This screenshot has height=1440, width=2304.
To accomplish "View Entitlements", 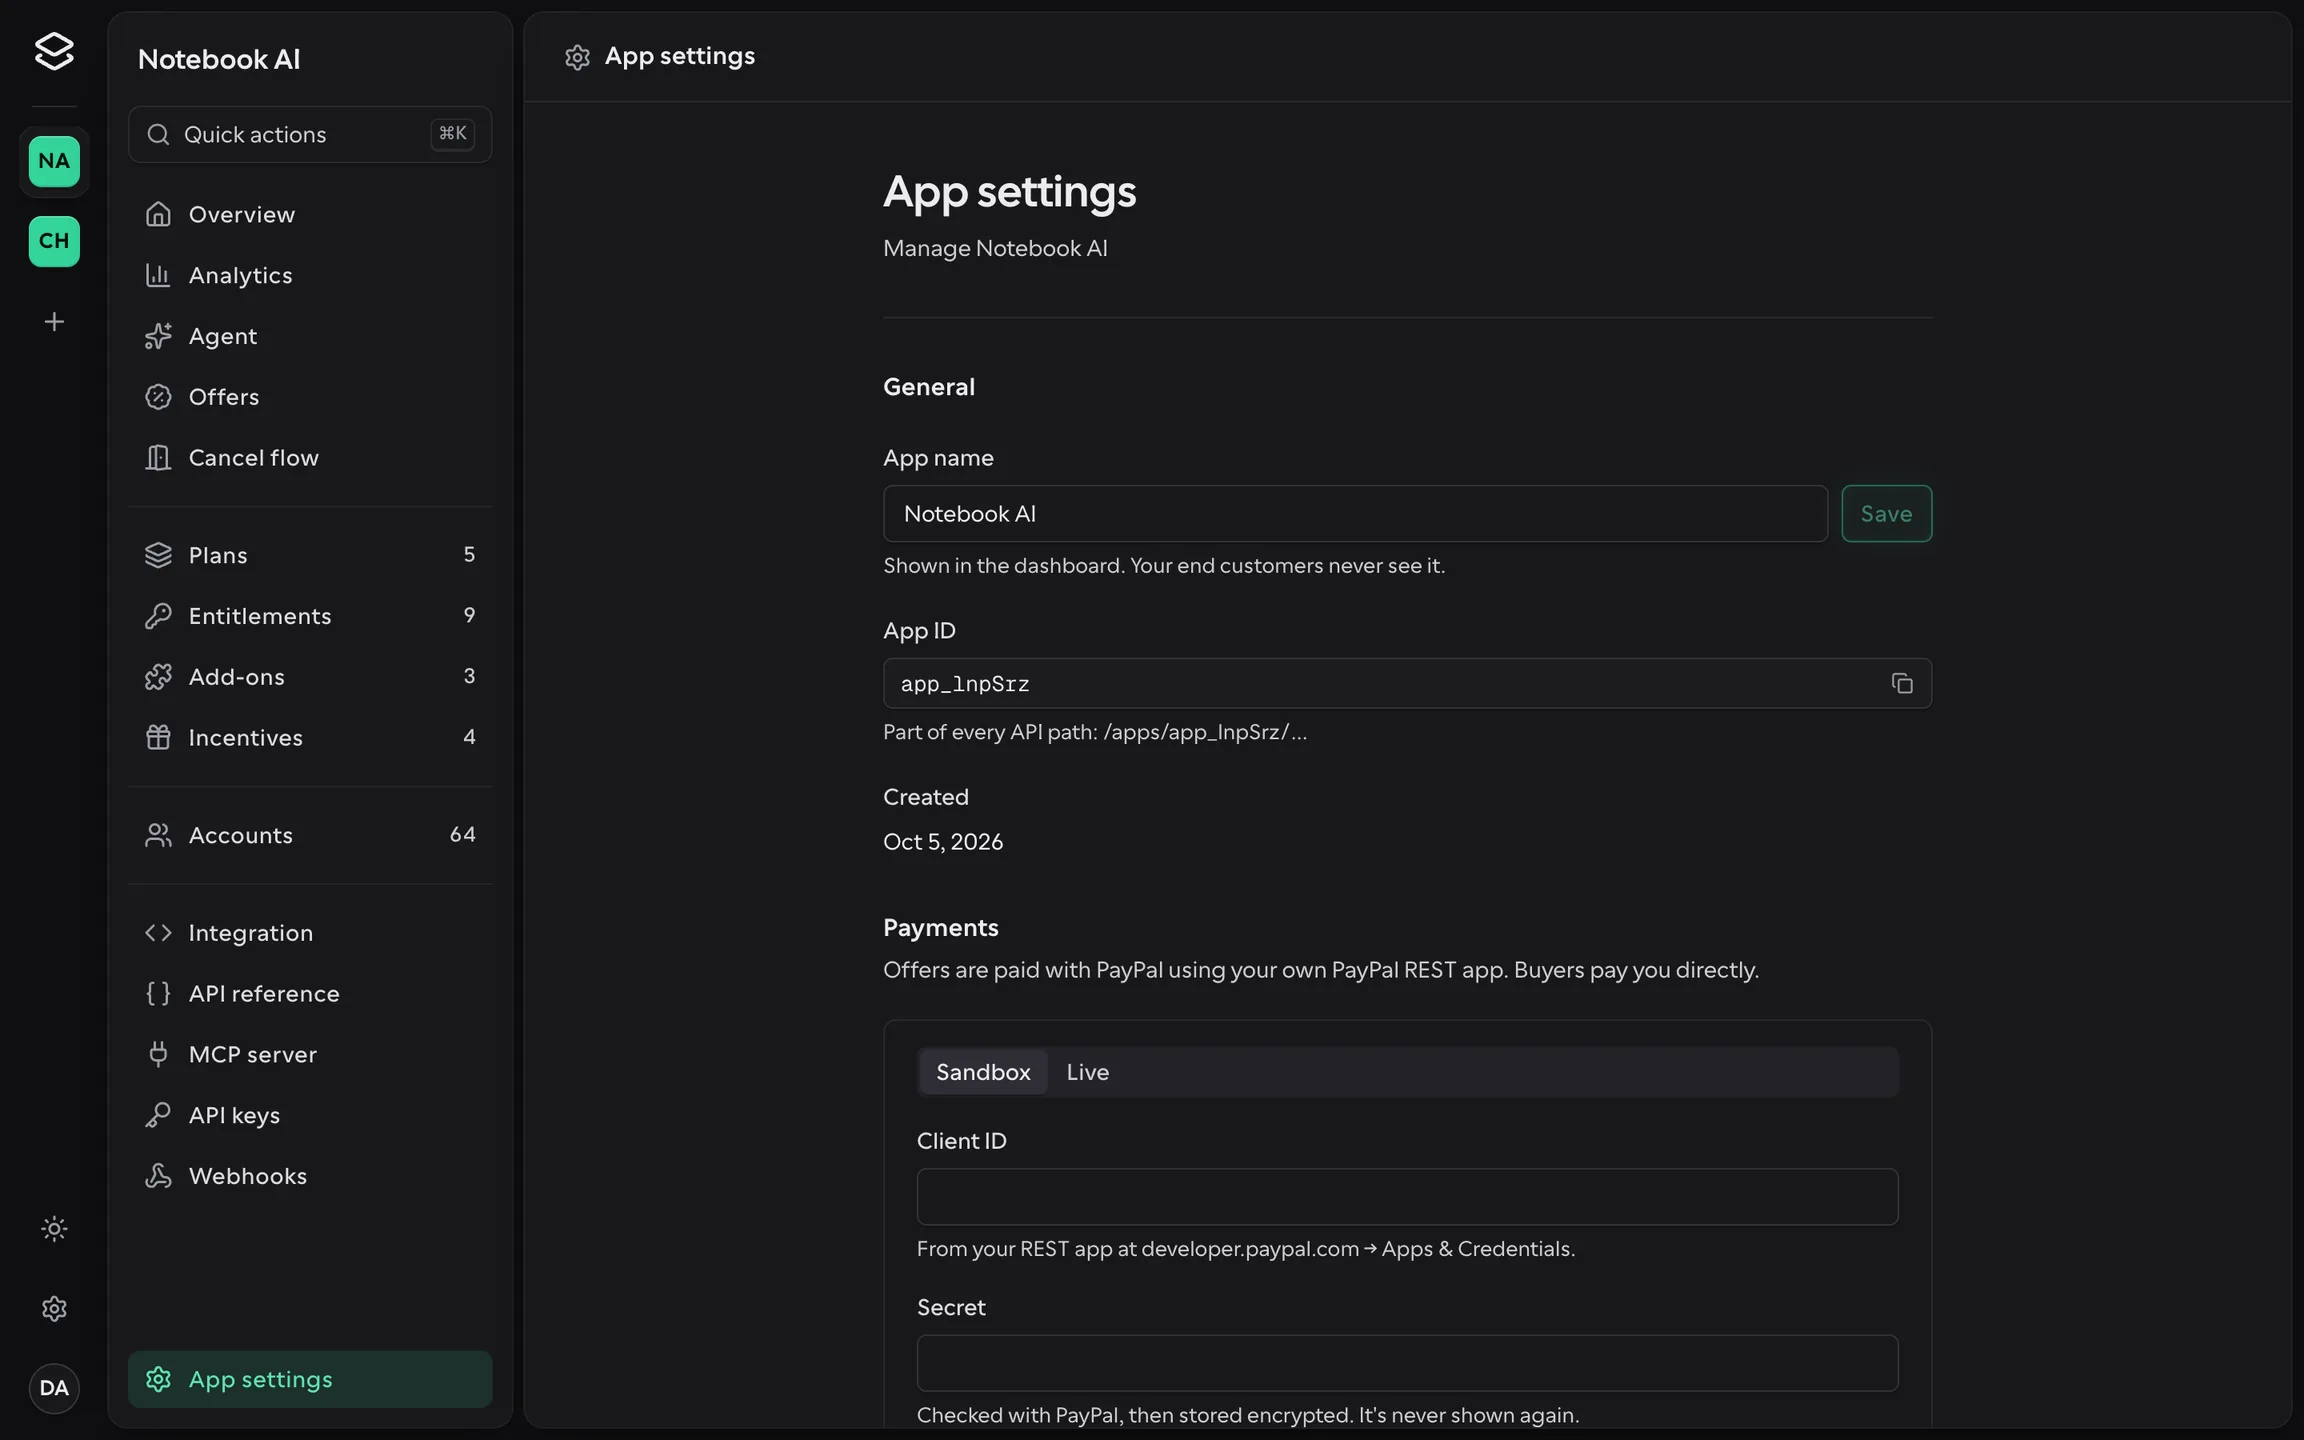I will [310, 616].
